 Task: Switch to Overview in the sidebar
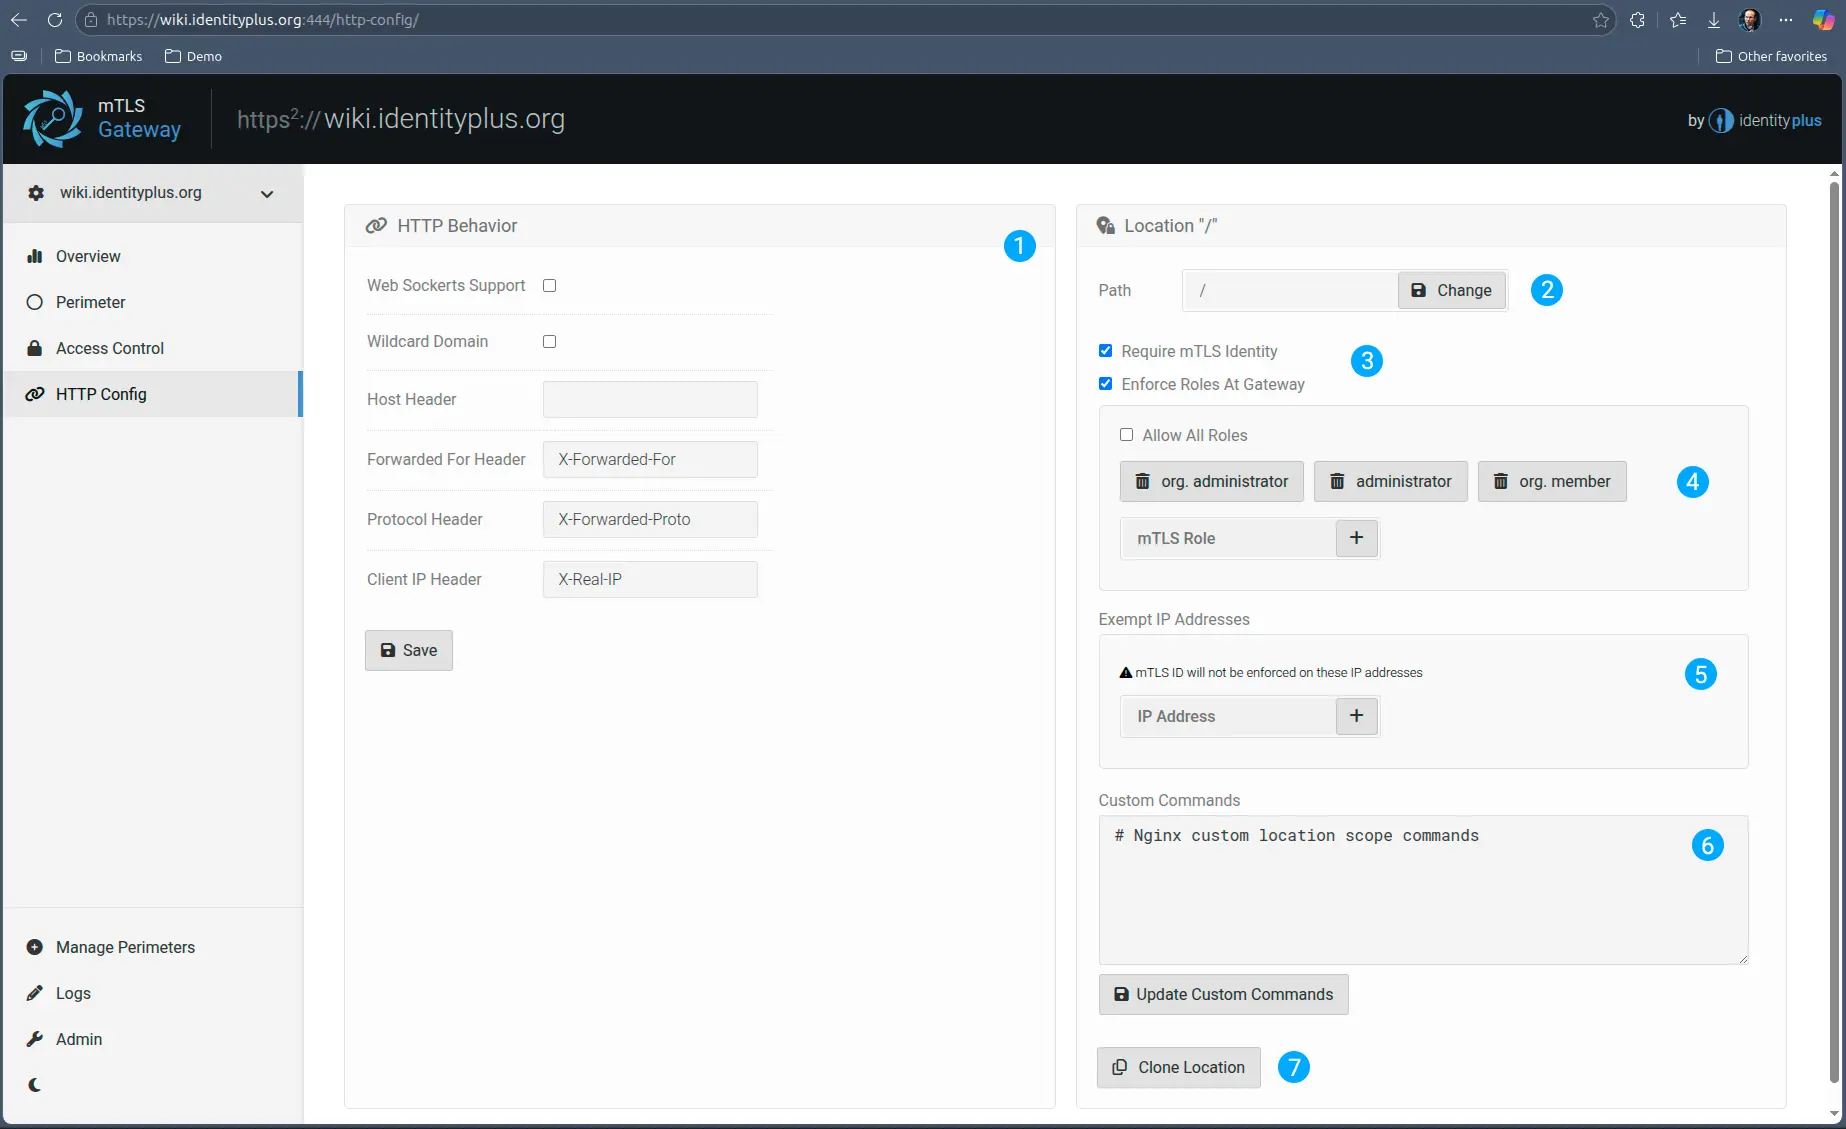(86, 256)
